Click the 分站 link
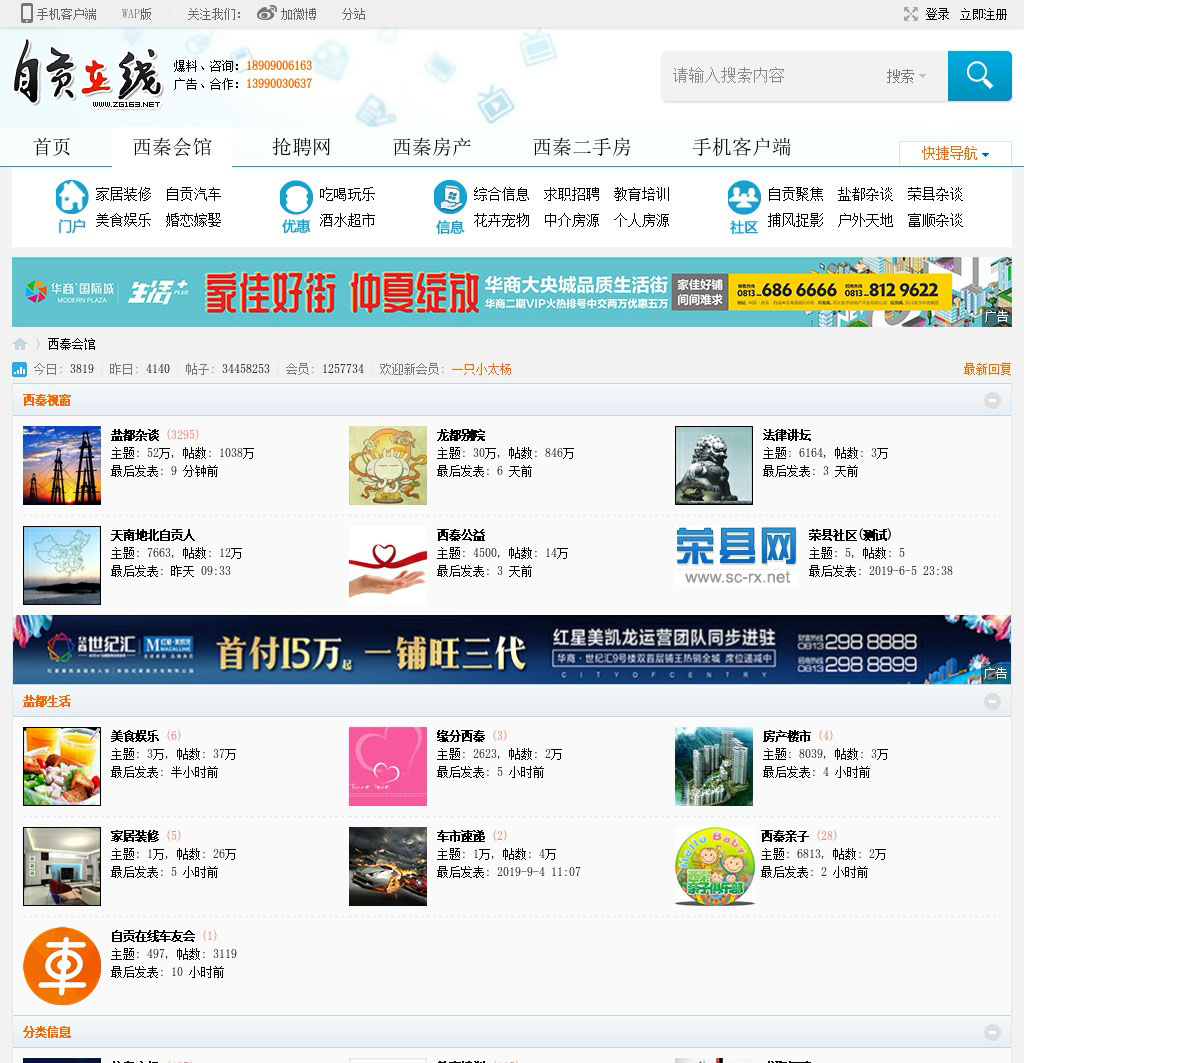Viewport: 1200px width, 1063px height. coord(354,14)
